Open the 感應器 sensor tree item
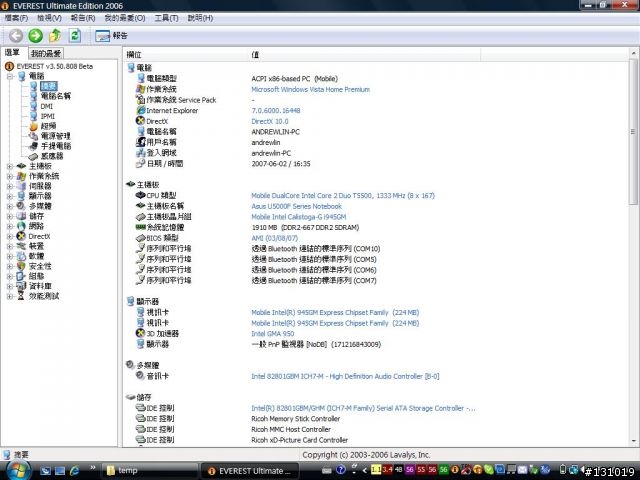 (52, 156)
